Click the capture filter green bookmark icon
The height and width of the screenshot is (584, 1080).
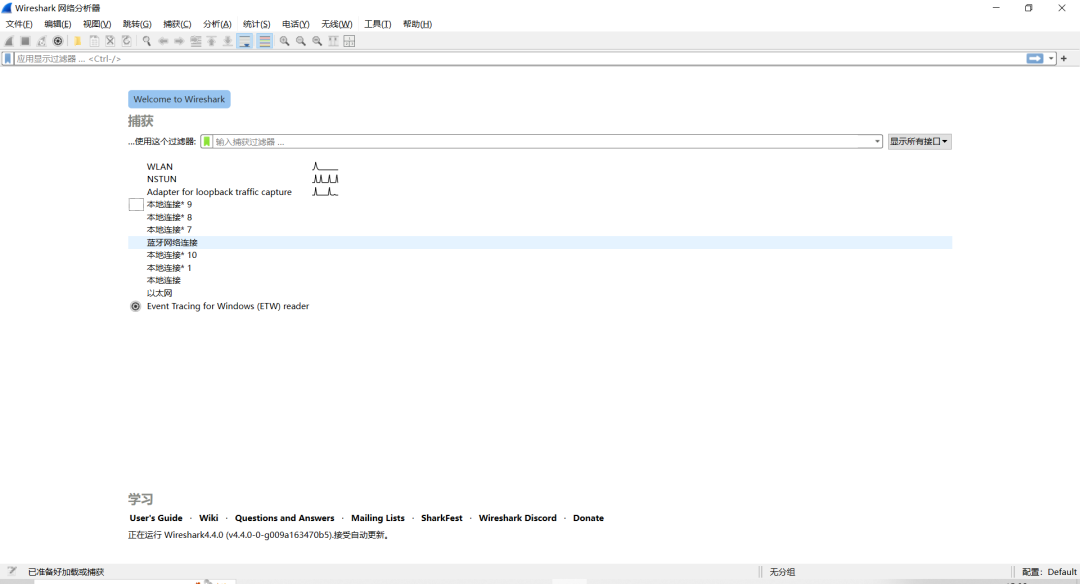click(207, 141)
